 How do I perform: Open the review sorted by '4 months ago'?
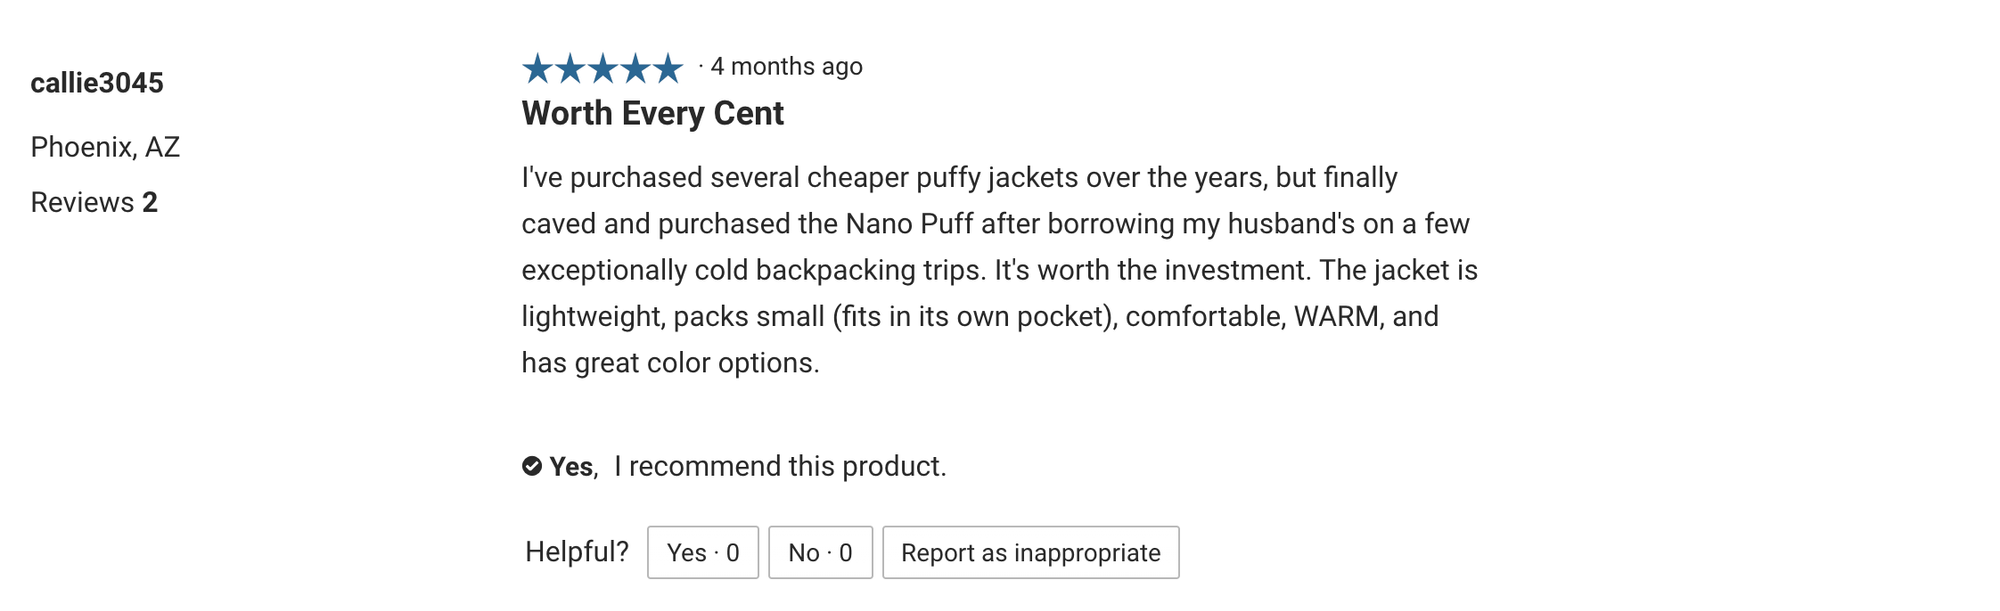tap(786, 67)
